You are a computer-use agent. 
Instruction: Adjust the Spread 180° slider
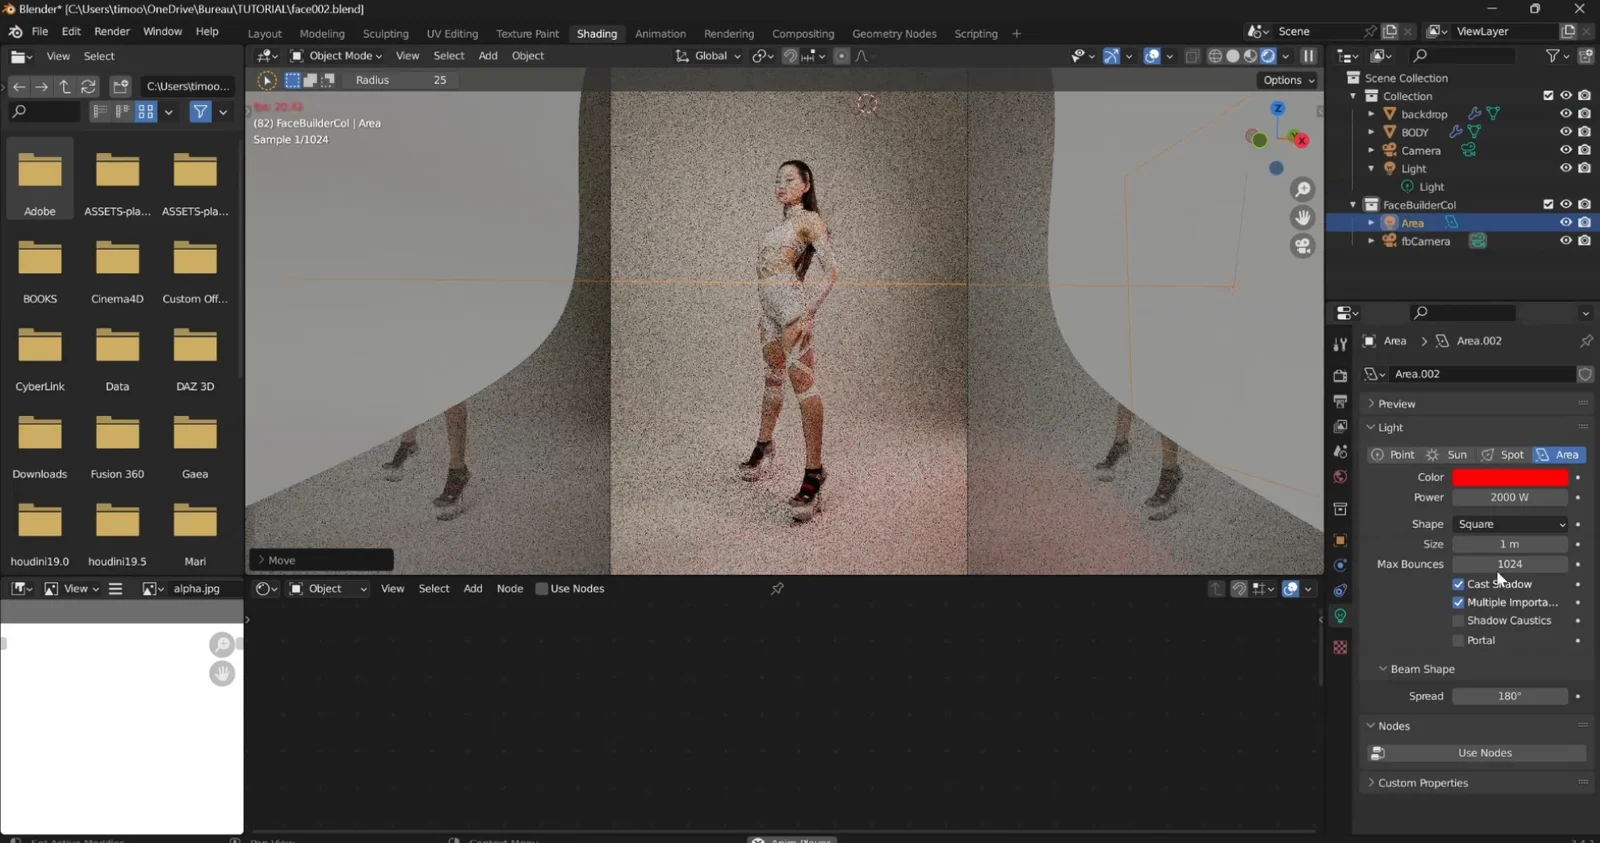(1510, 697)
